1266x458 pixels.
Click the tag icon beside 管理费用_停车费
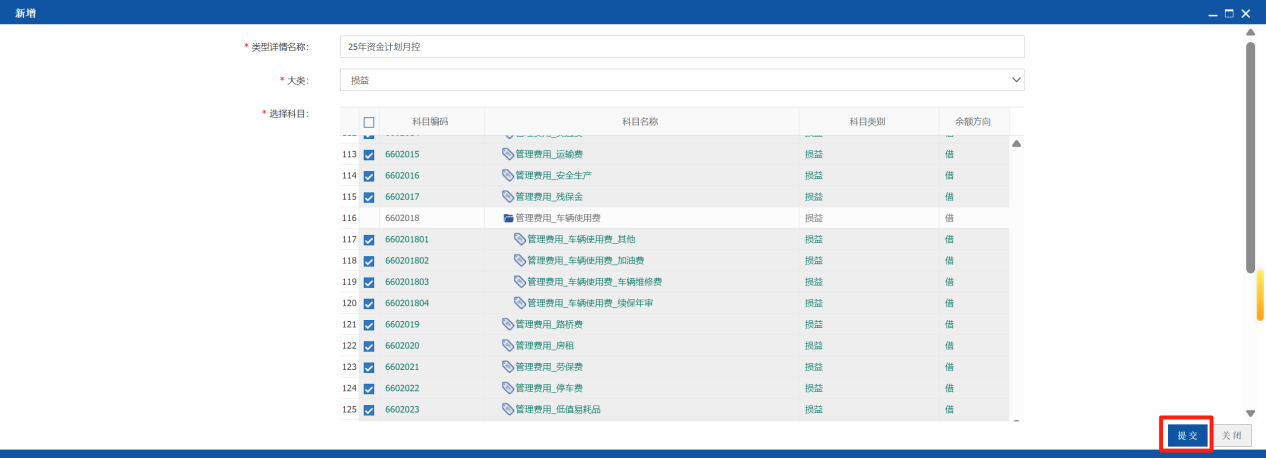point(508,387)
